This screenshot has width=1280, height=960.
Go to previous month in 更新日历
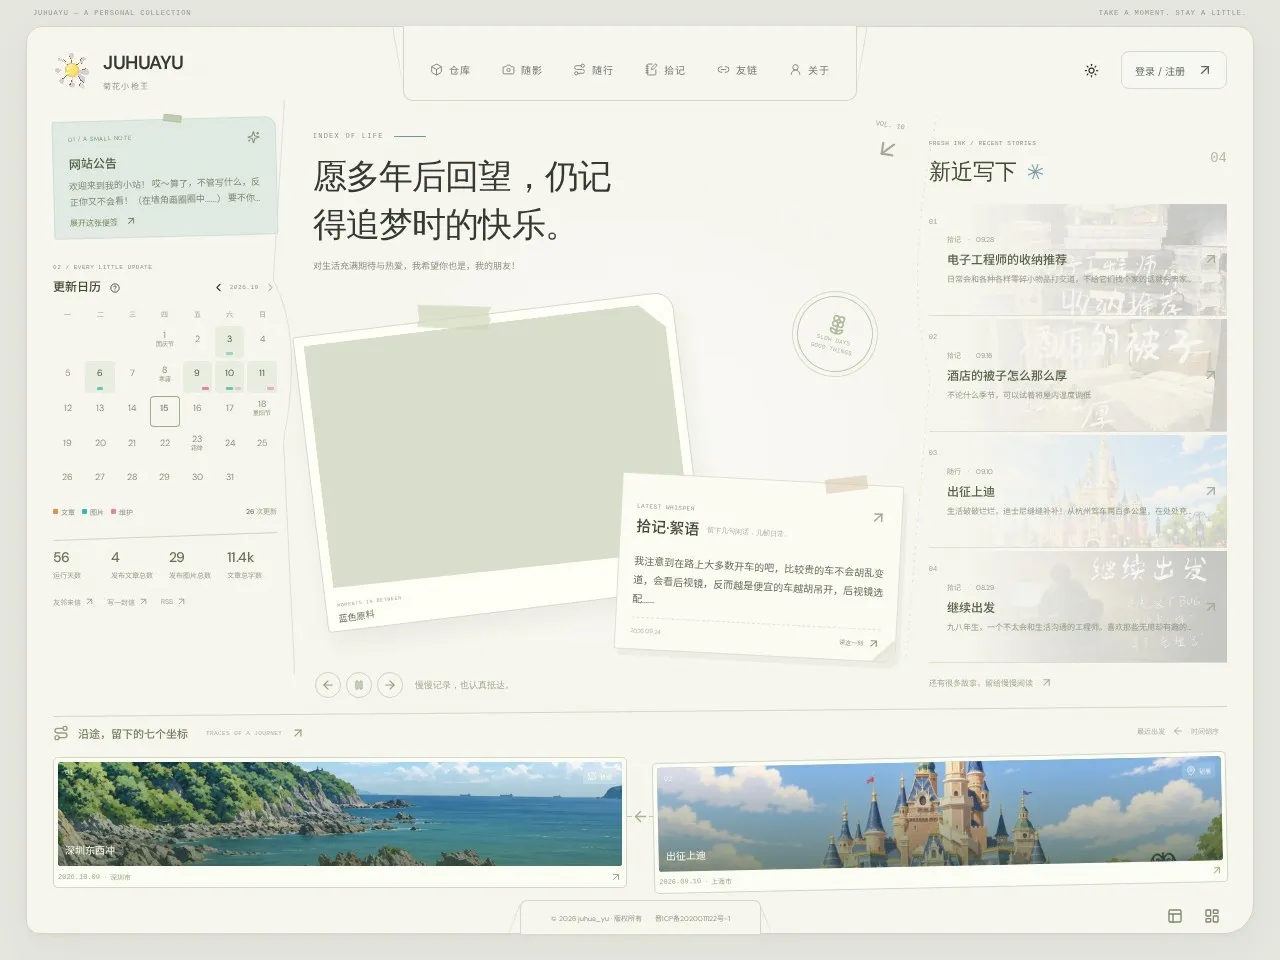tap(219, 287)
